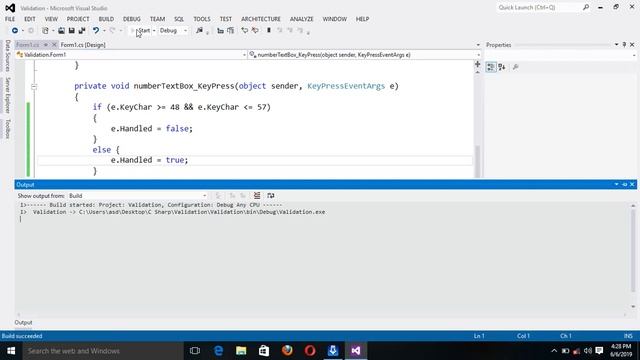This screenshot has width=640, height=360.
Task: Open Firefox from the taskbar
Action: tap(287, 351)
